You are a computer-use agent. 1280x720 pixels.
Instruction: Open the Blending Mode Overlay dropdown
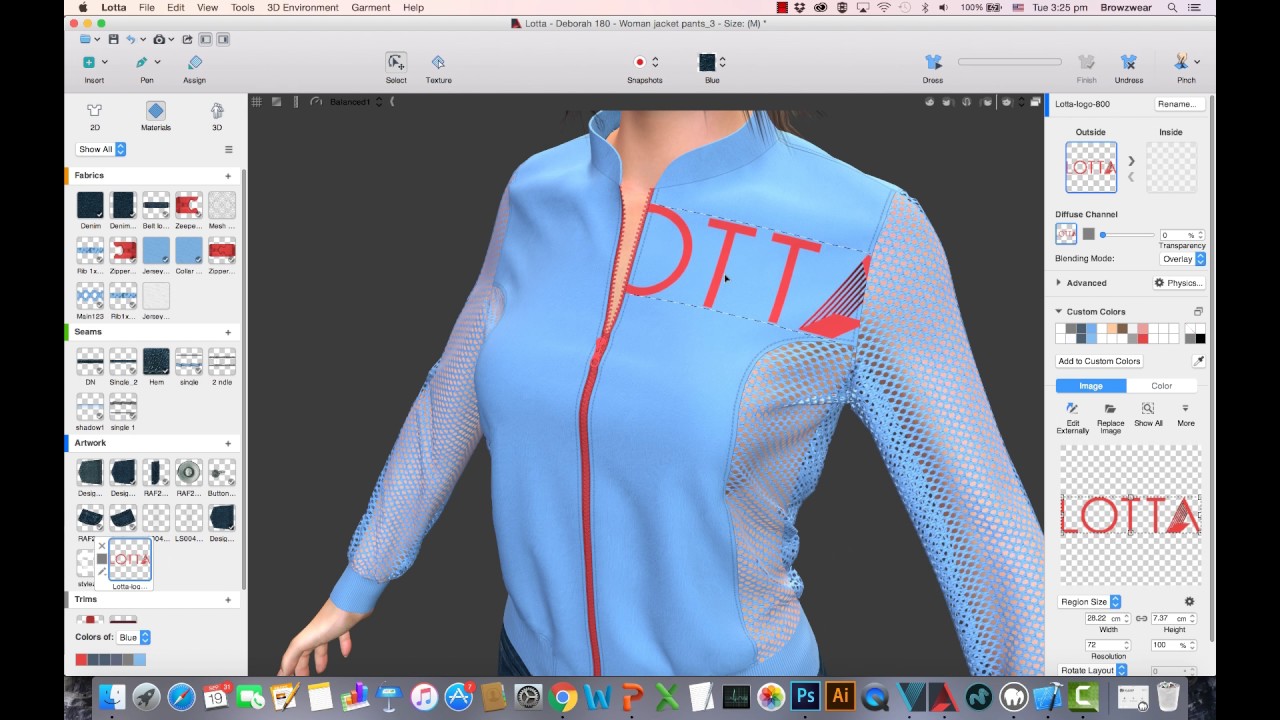pos(1183,259)
